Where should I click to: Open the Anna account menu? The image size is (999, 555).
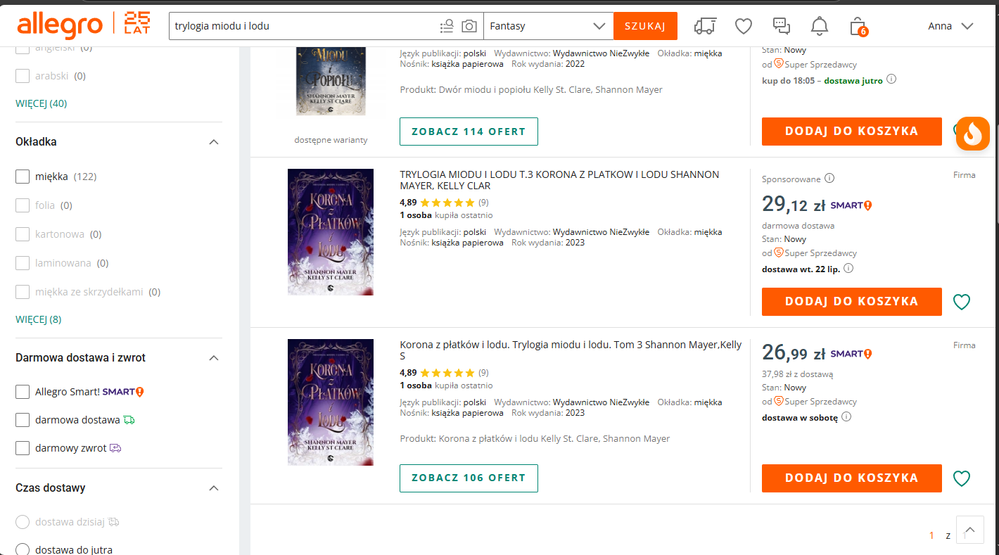tap(950, 26)
